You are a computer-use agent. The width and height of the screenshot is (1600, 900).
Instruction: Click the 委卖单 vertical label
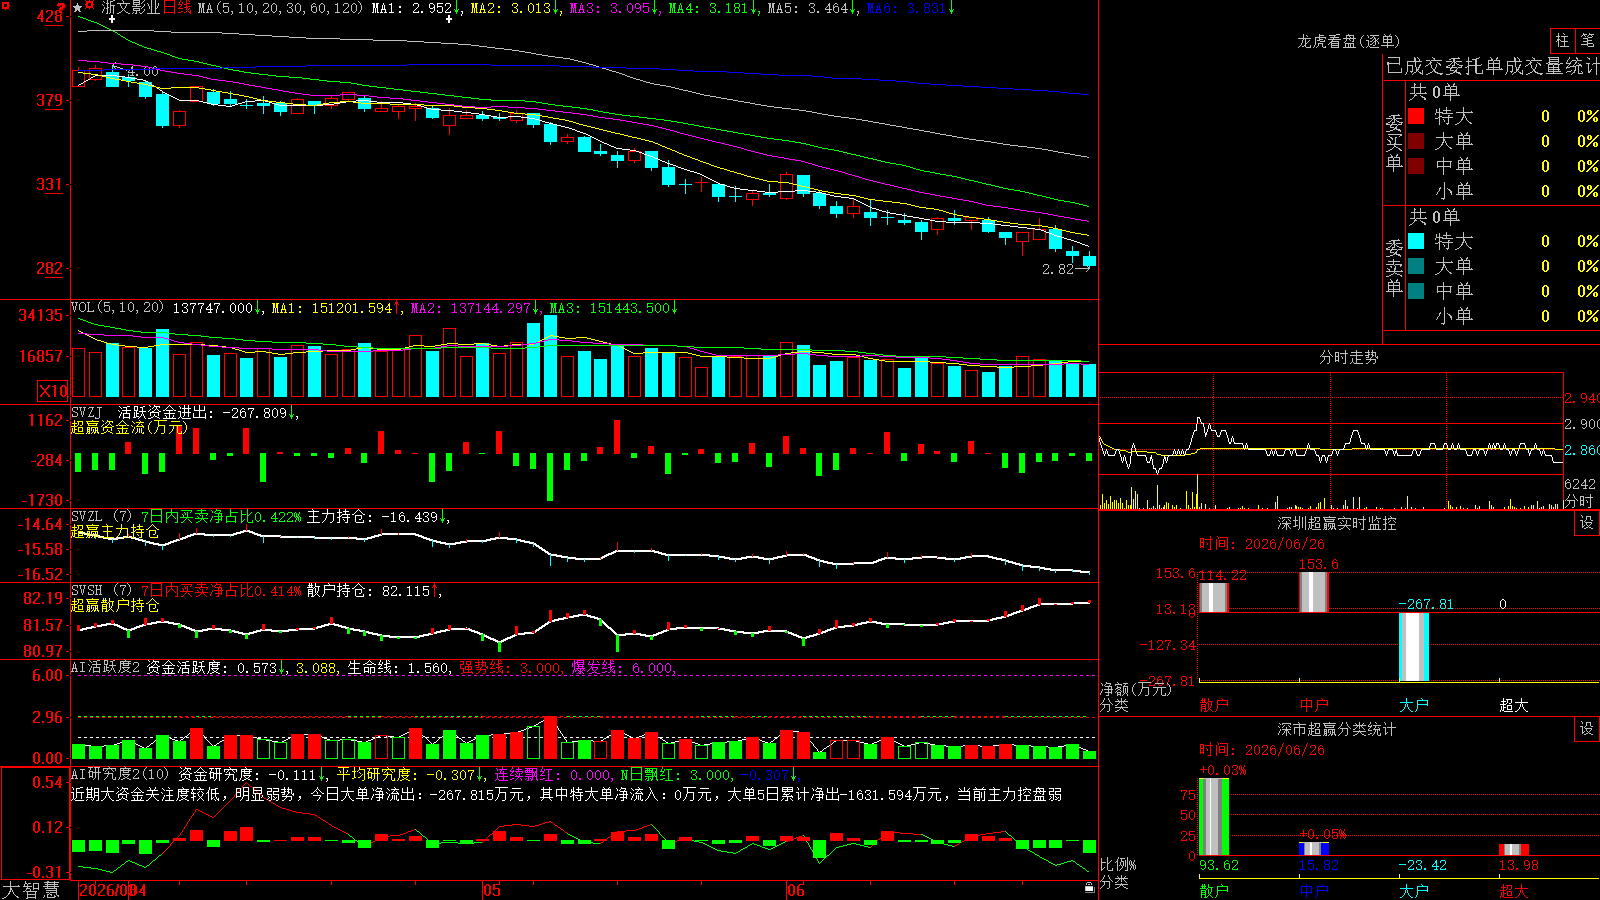(x=1394, y=267)
